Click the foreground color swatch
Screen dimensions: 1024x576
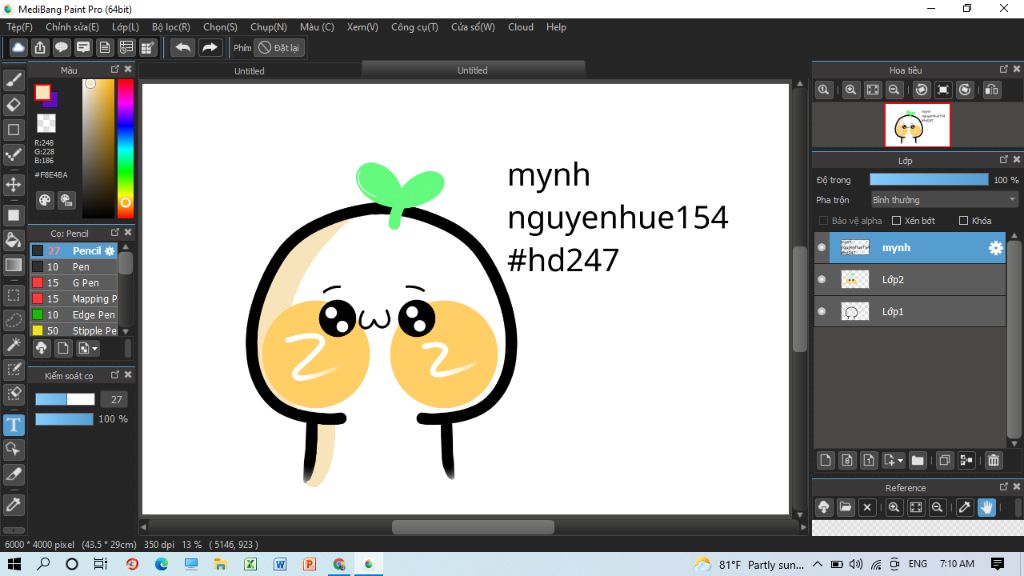pyautogui.click(x=43, y=93)
